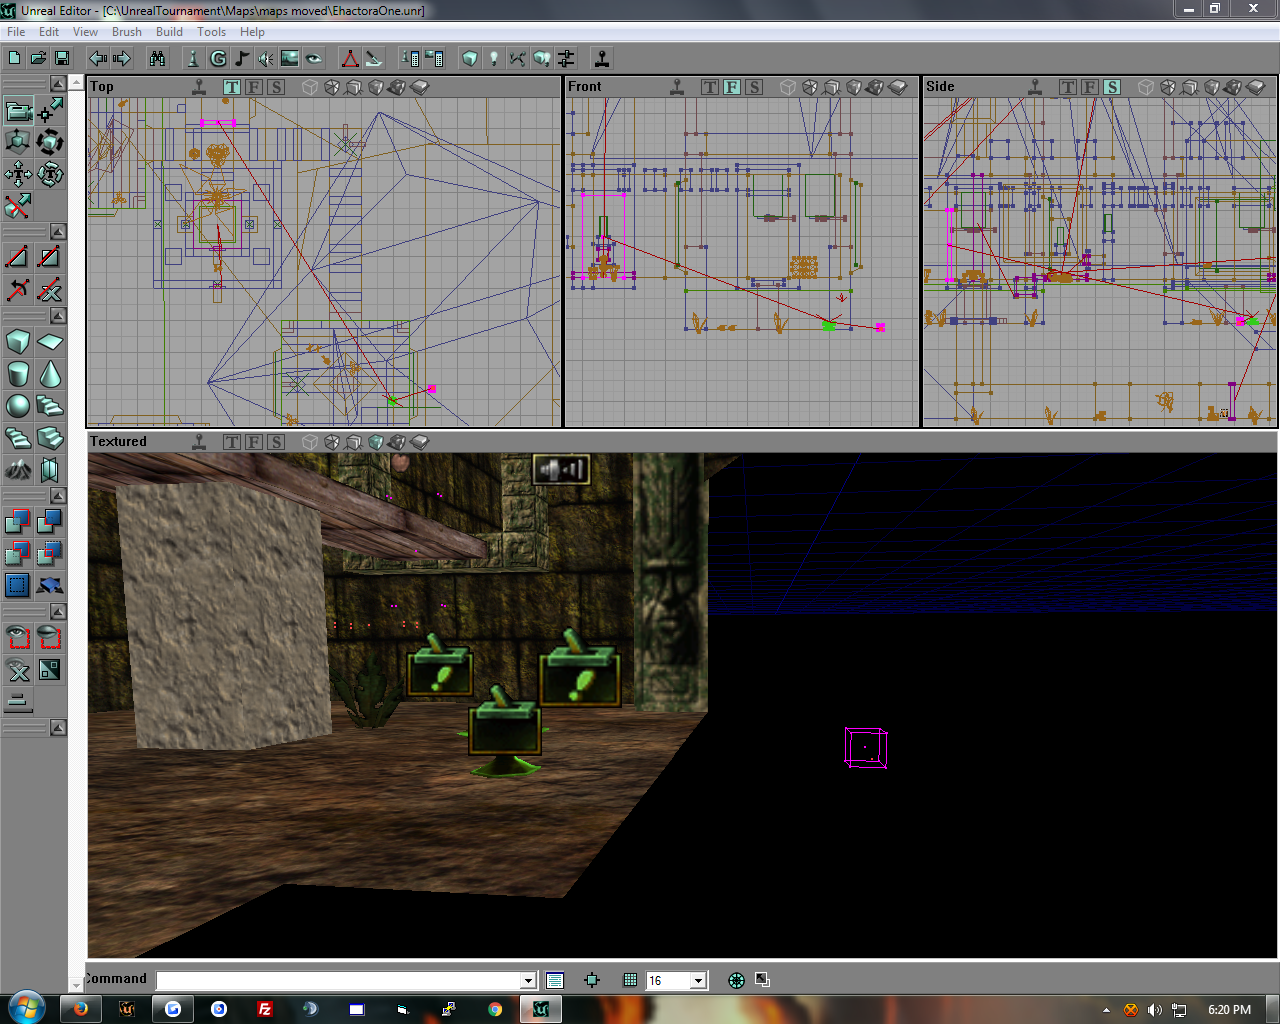Collapse the CSG operations group
Screen dimensions: 1280x1024
pos(58,496)
